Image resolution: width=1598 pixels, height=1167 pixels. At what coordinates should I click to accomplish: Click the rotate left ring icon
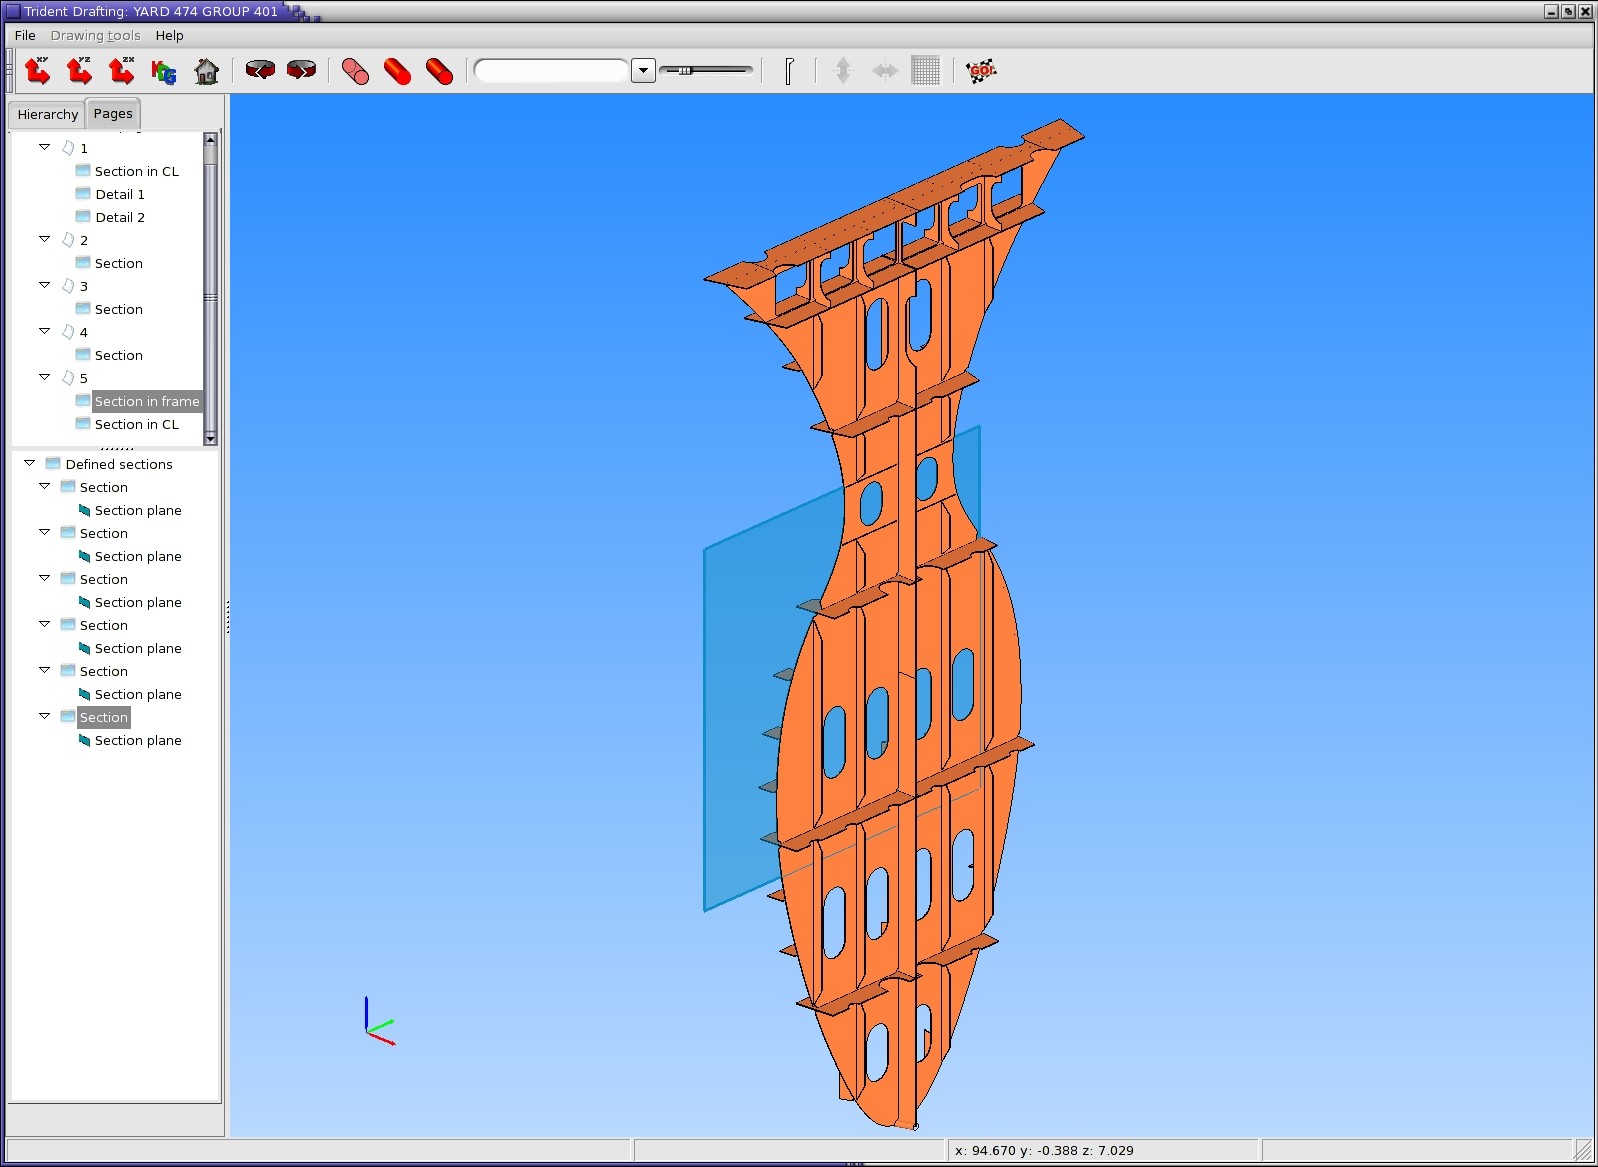(260, 70)
